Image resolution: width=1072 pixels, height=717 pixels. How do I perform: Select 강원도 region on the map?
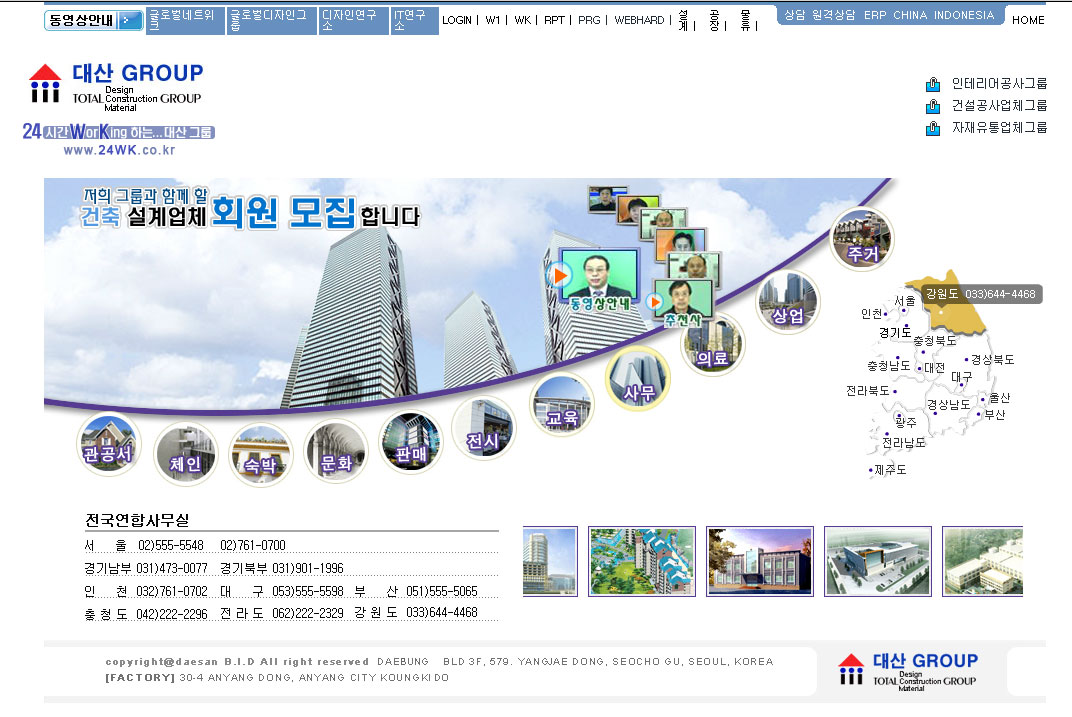947,301
